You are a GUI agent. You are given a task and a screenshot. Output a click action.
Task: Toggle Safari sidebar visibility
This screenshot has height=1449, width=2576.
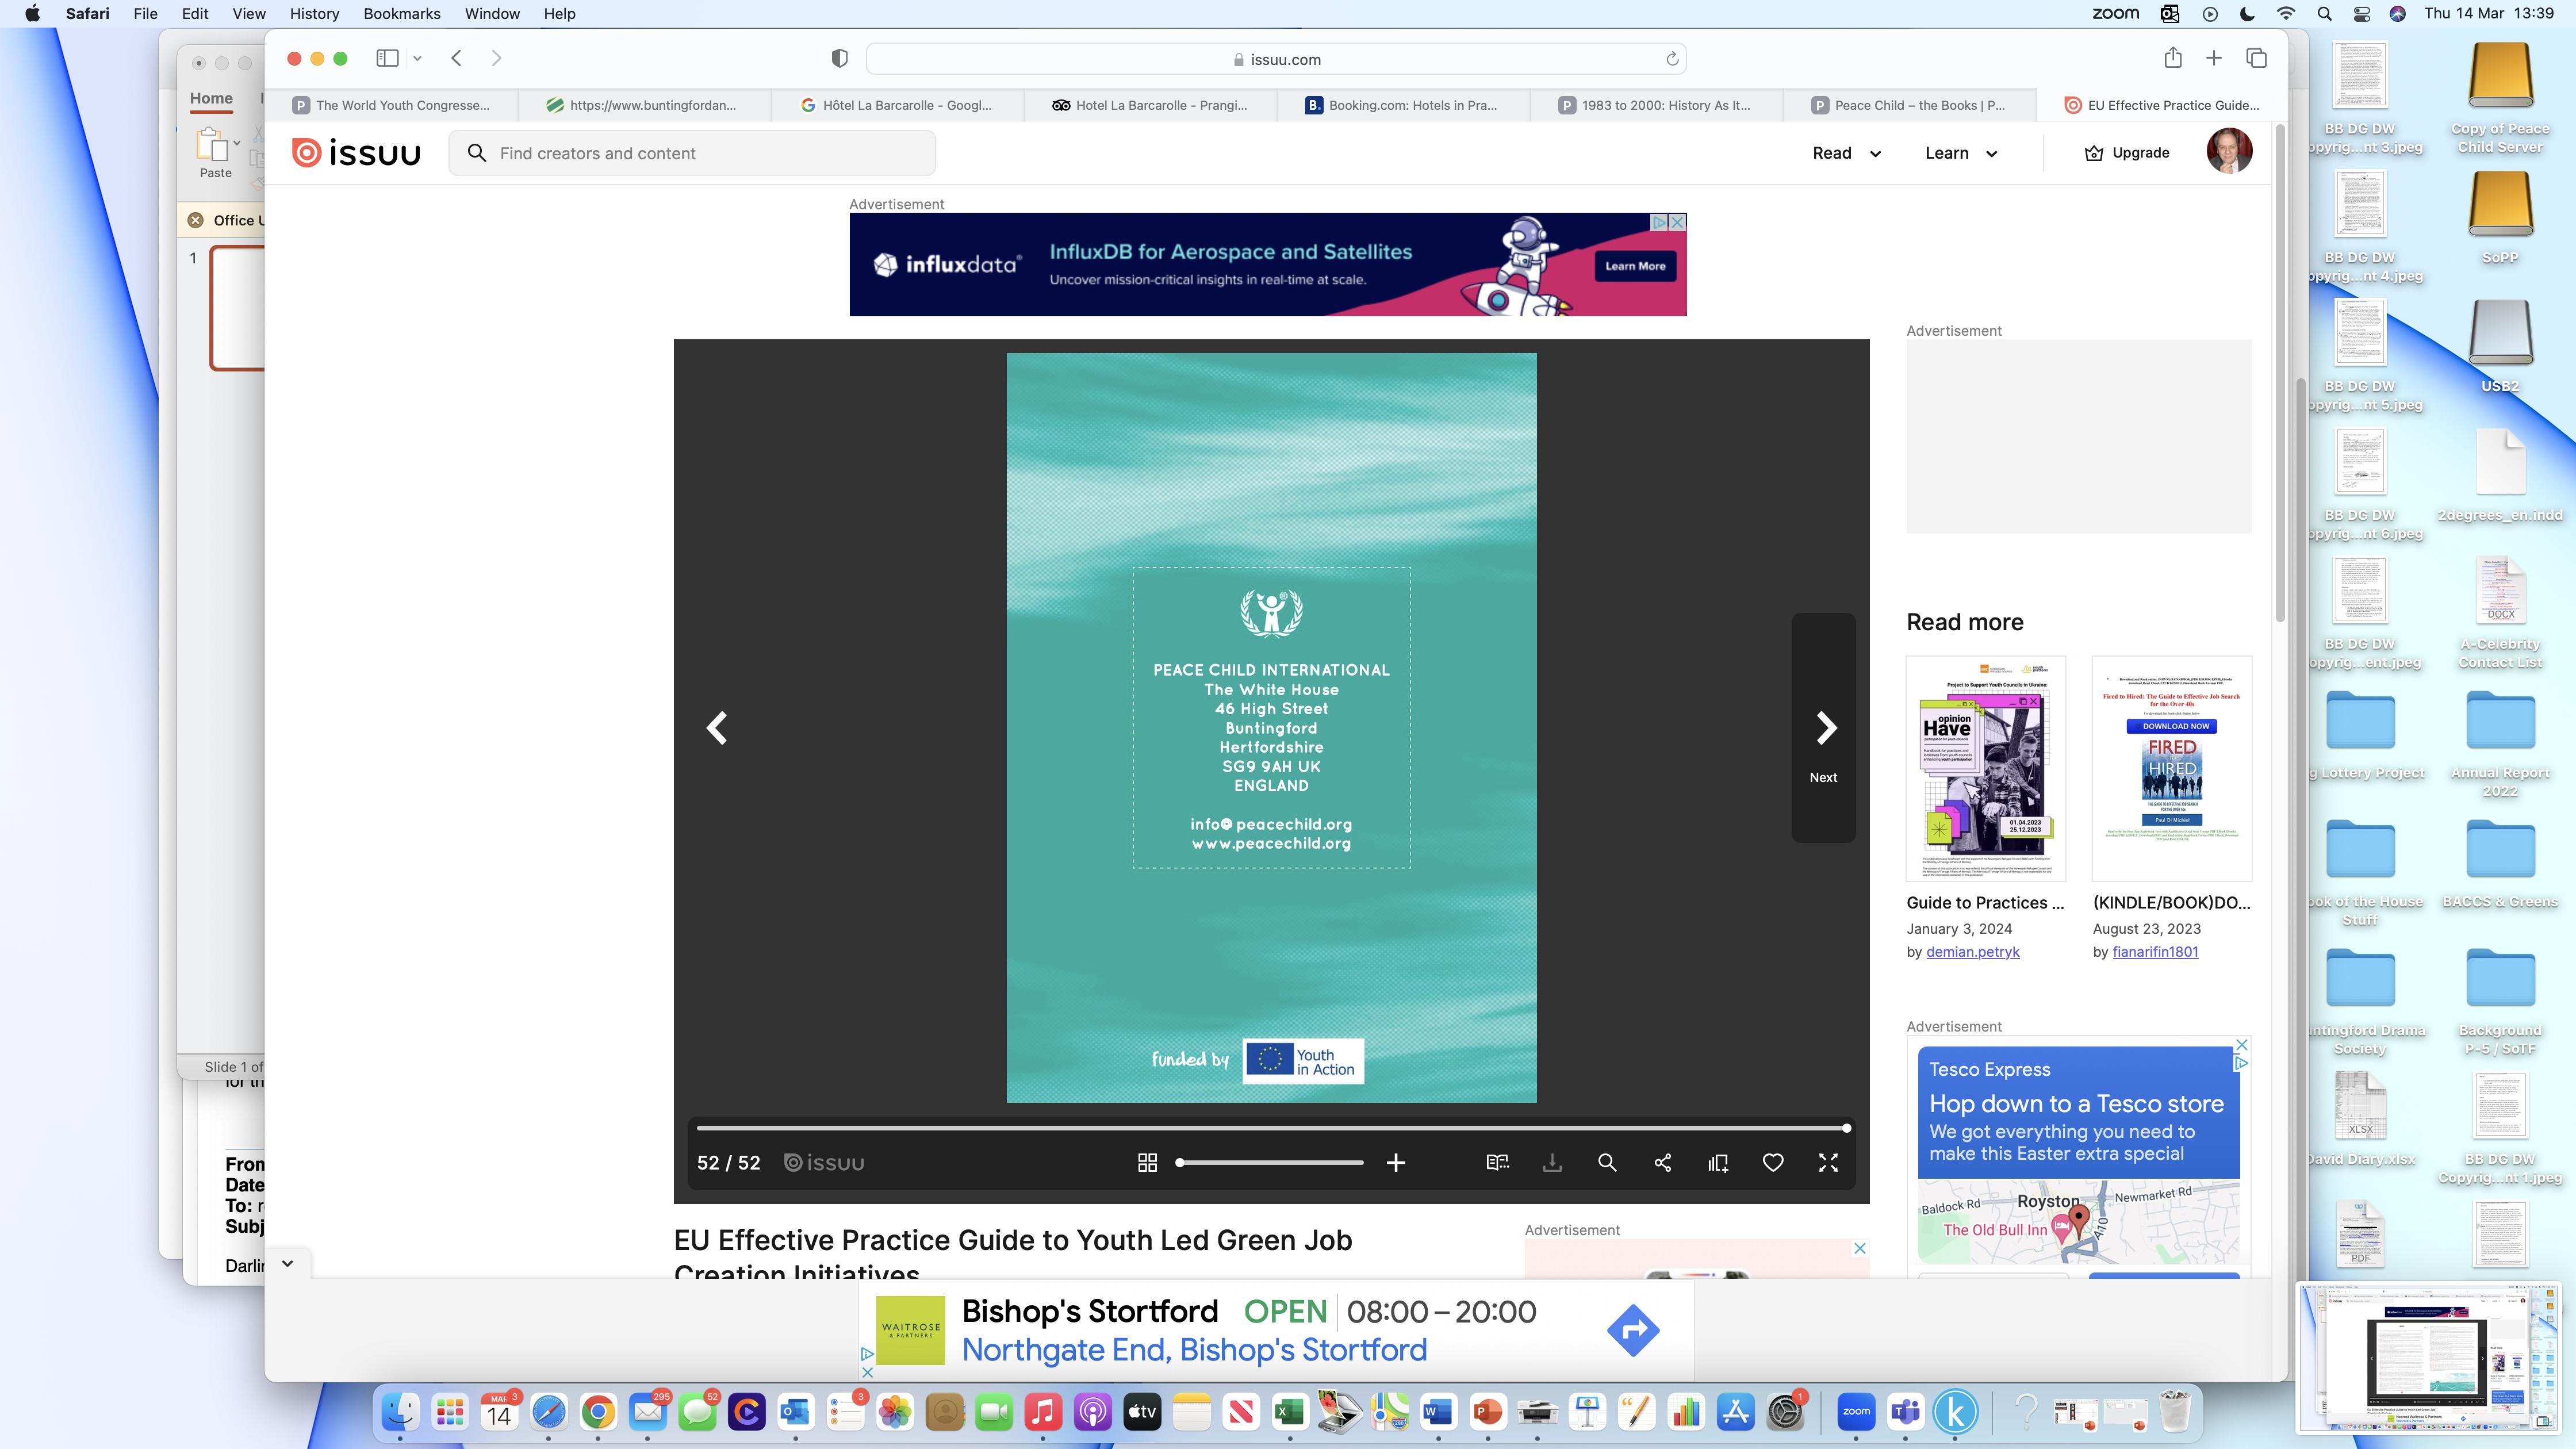point(387,58)
